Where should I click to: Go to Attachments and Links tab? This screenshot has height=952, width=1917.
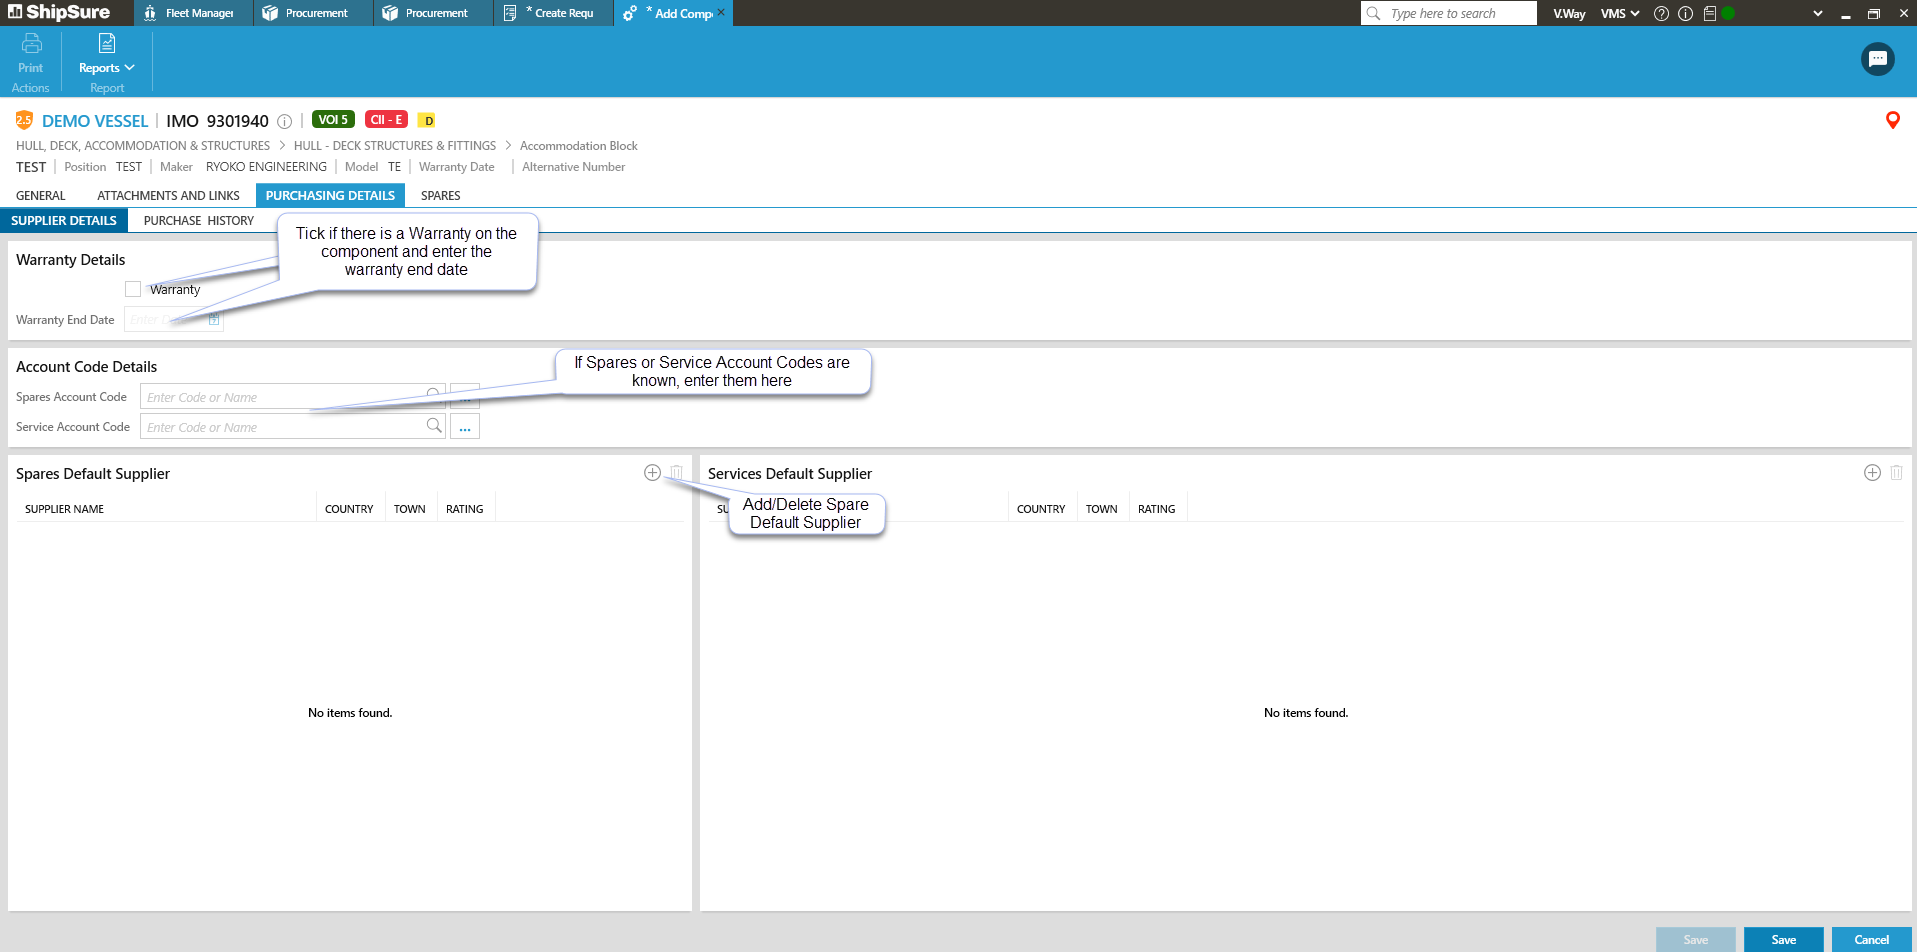[168, 196]
